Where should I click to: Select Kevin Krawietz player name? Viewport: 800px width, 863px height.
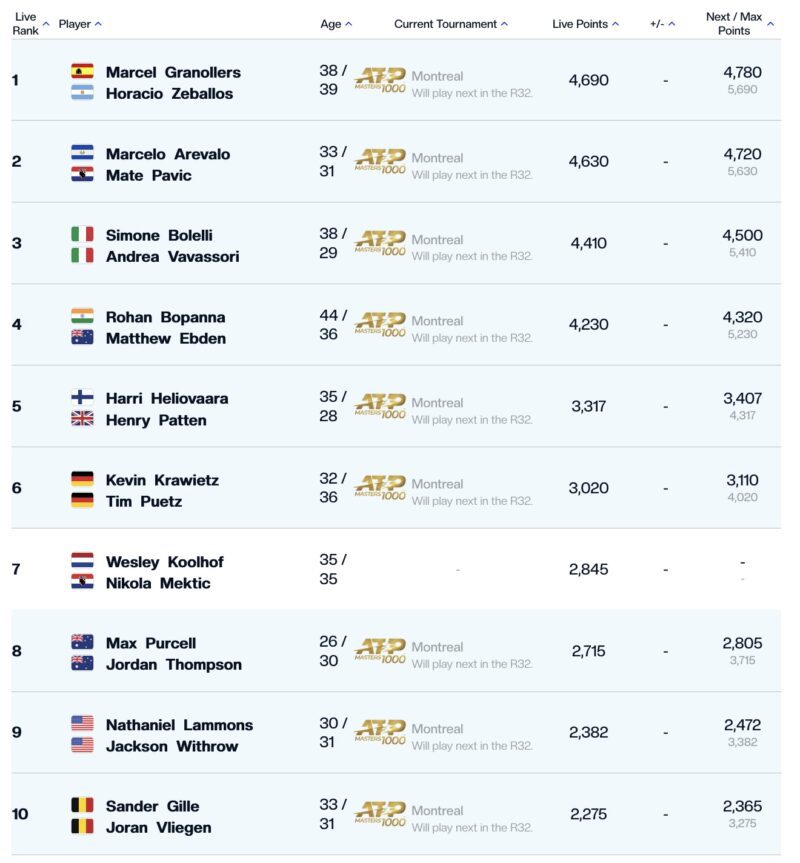162,480
